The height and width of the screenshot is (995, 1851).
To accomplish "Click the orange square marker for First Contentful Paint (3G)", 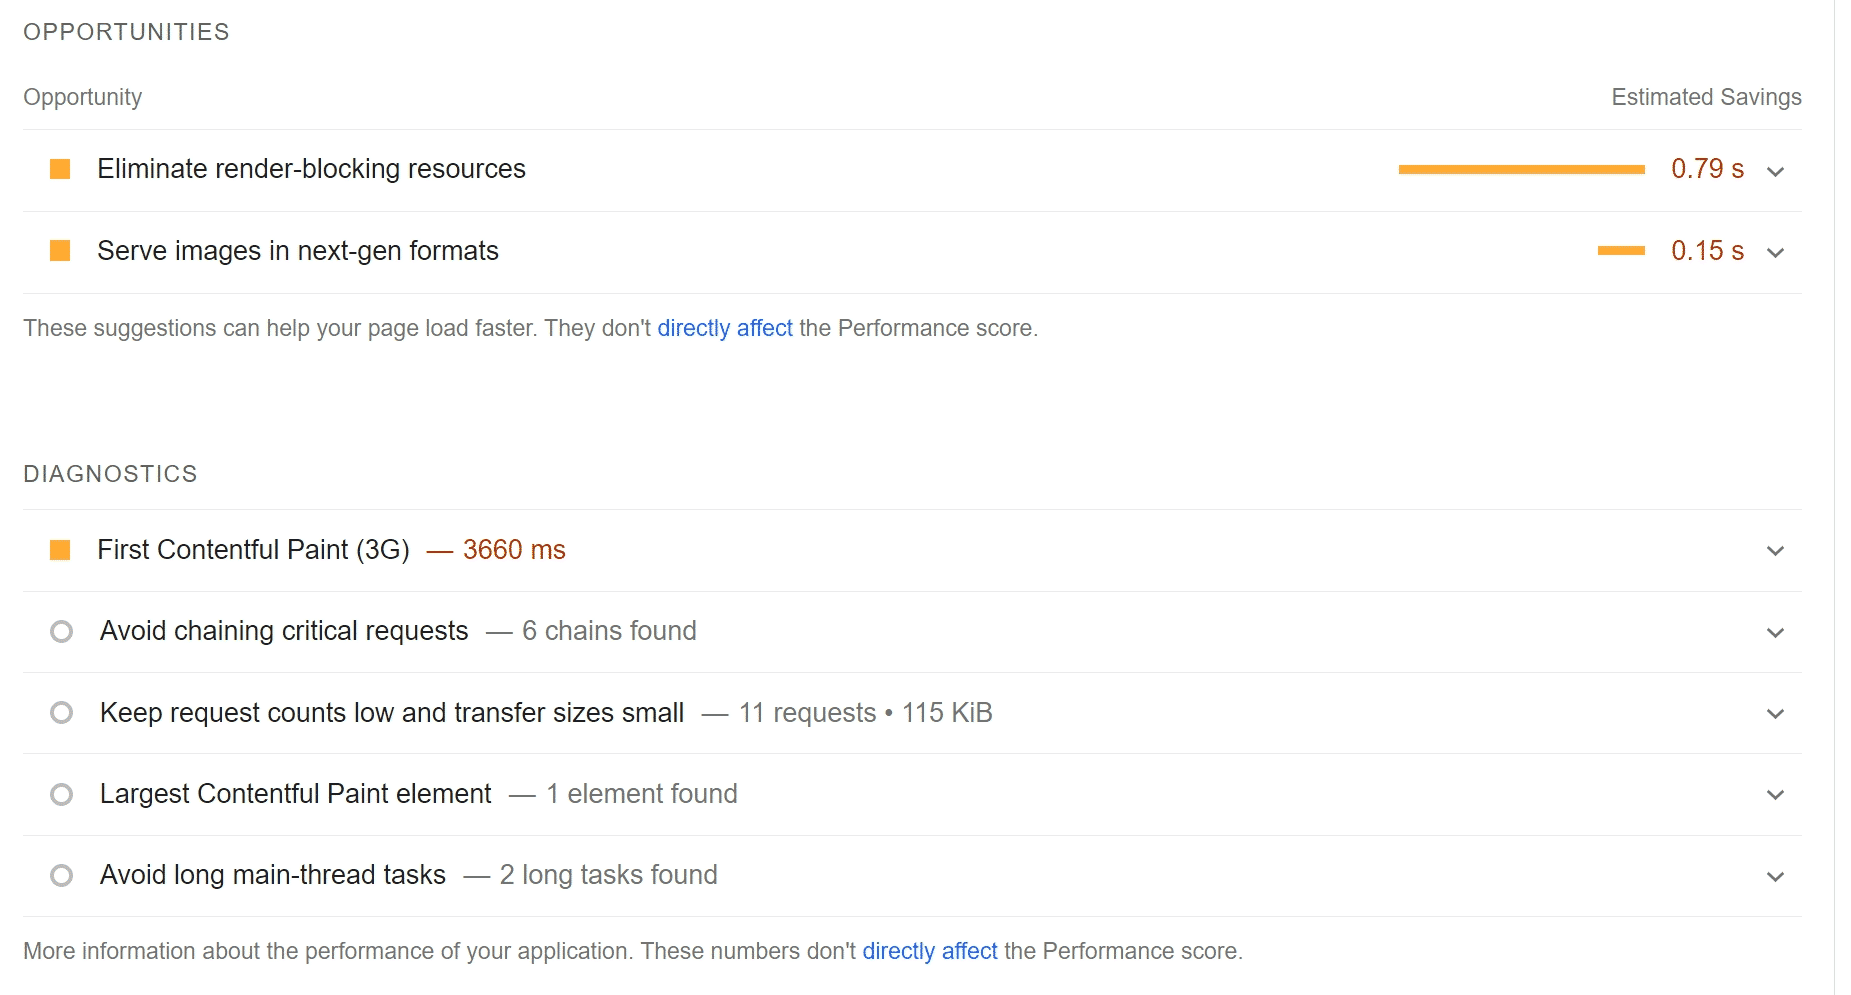I will (x=60, y=550).
